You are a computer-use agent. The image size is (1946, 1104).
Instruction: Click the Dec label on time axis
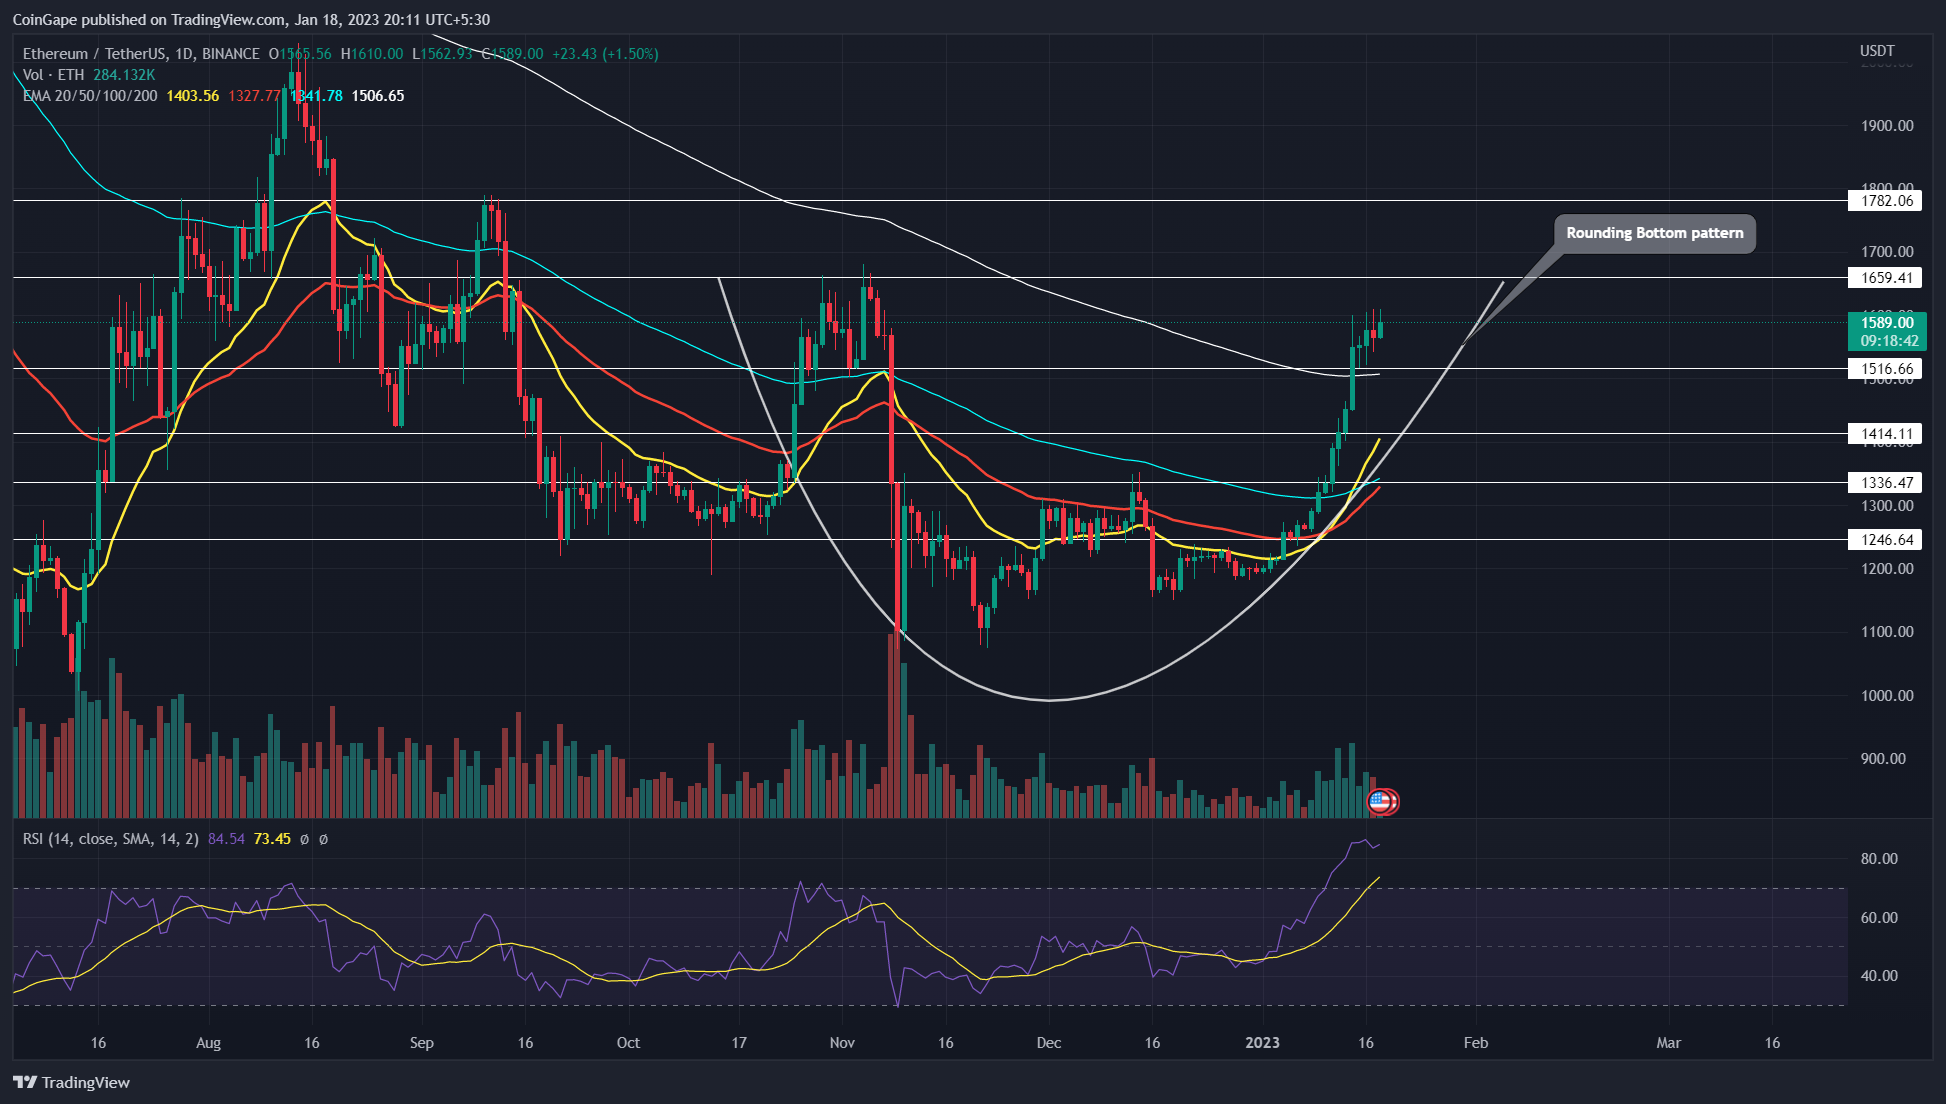pos(1049,1042)
